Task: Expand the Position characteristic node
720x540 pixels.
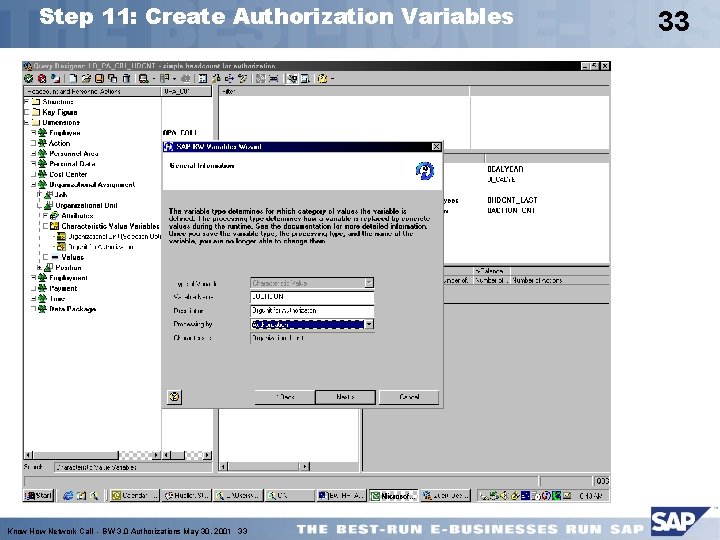Action: (x=39, y=267)
